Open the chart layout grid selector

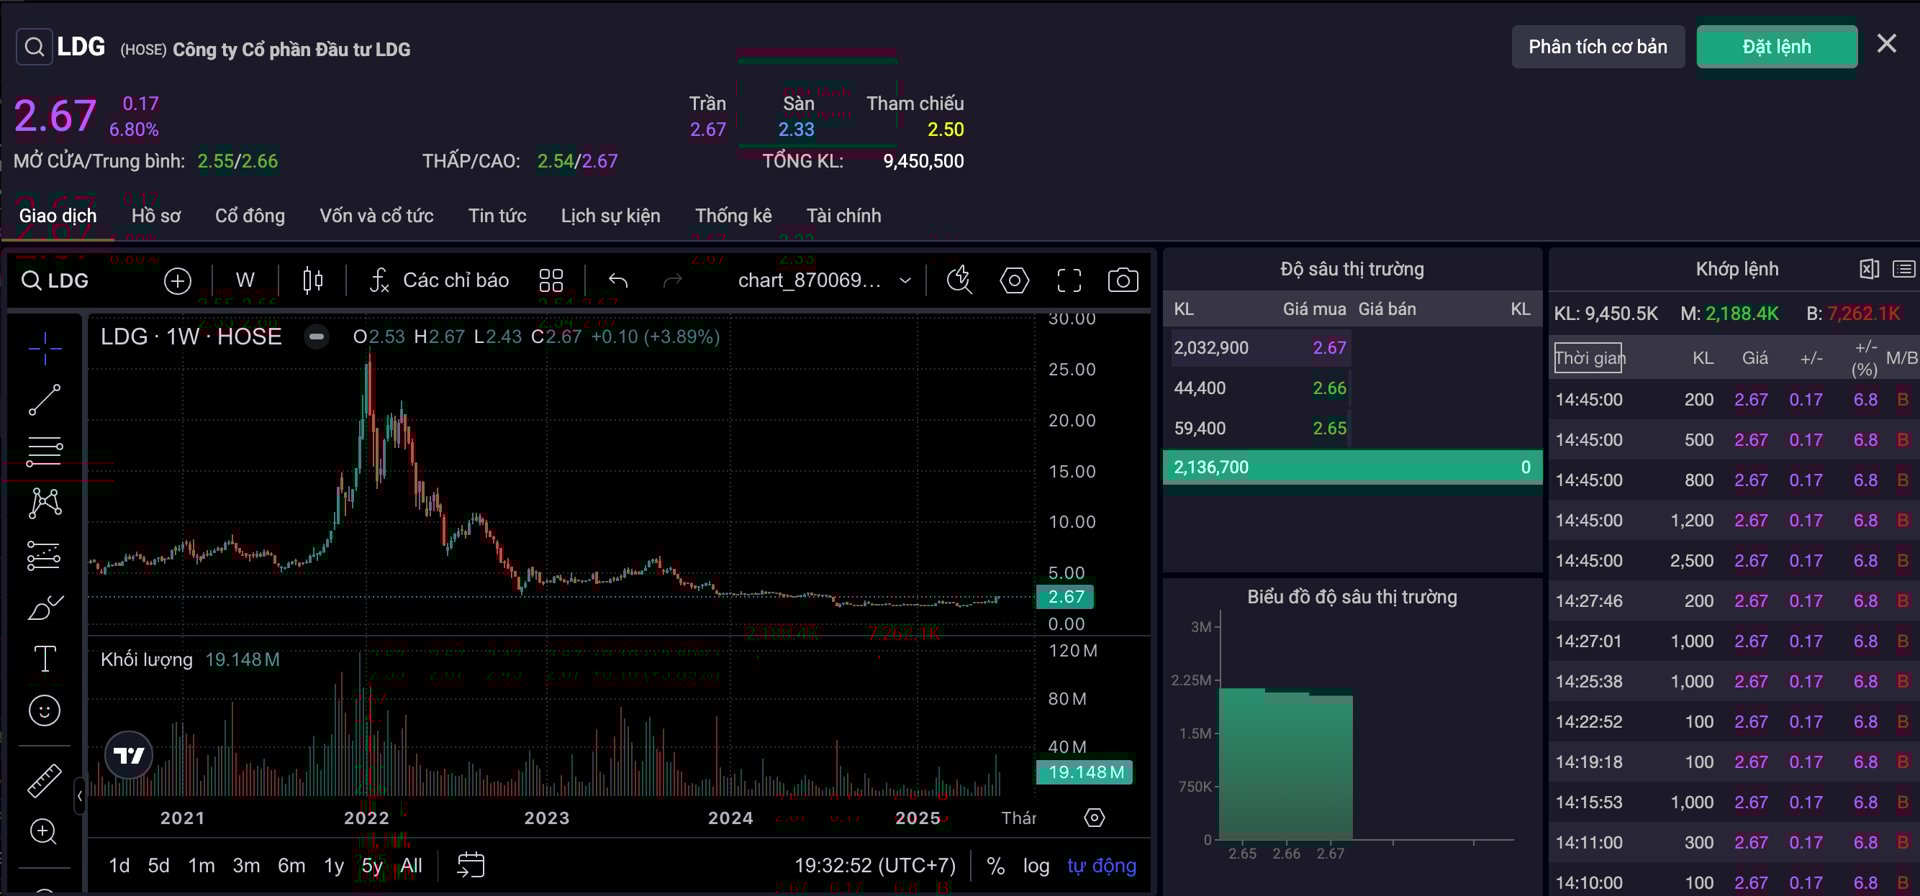tap(551, 281)
